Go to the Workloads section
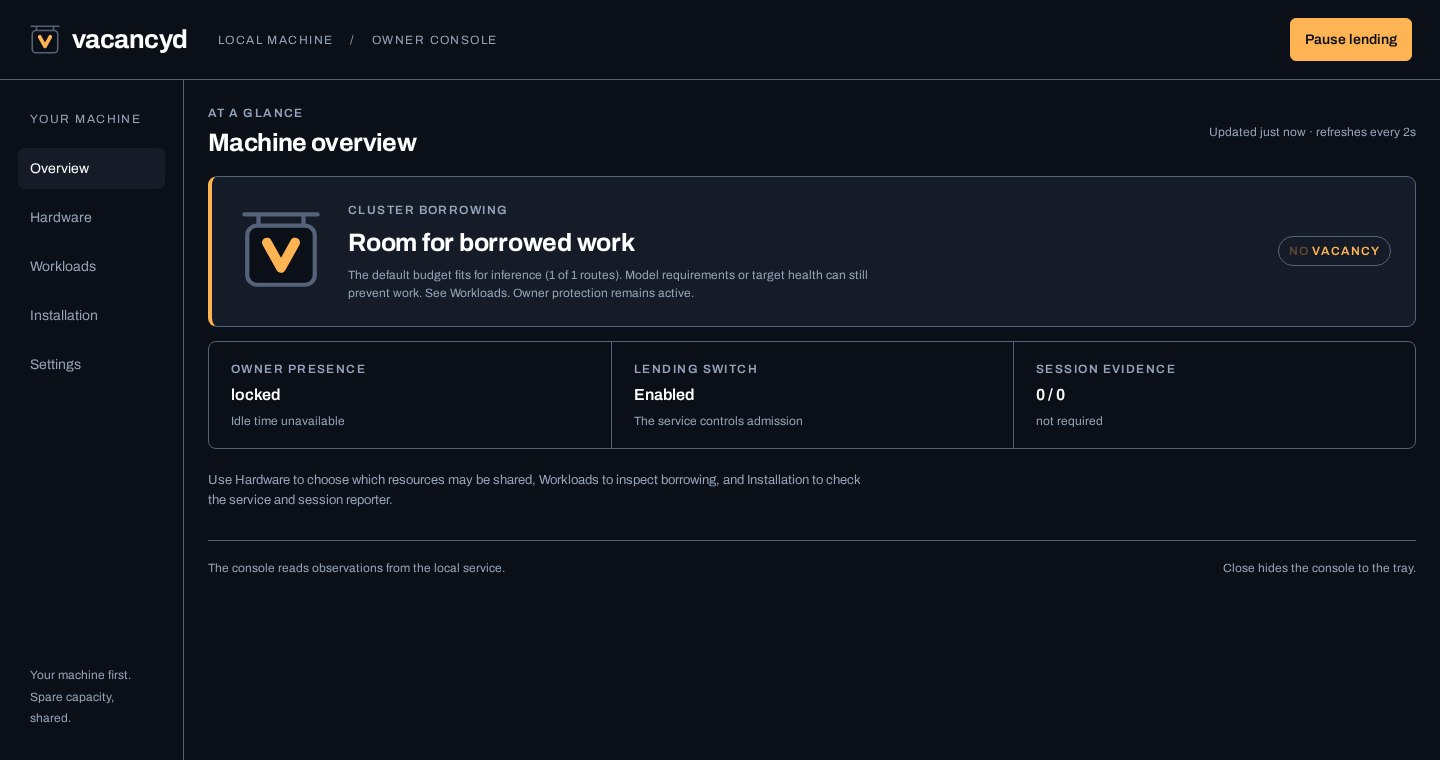Viewport: 1440px width, 760px height. tap(91, 266)
